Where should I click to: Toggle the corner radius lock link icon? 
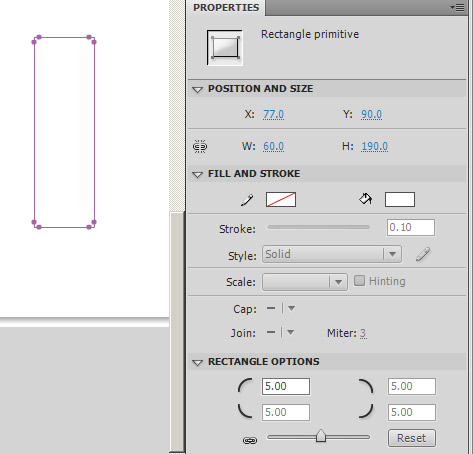pos(250,441)
